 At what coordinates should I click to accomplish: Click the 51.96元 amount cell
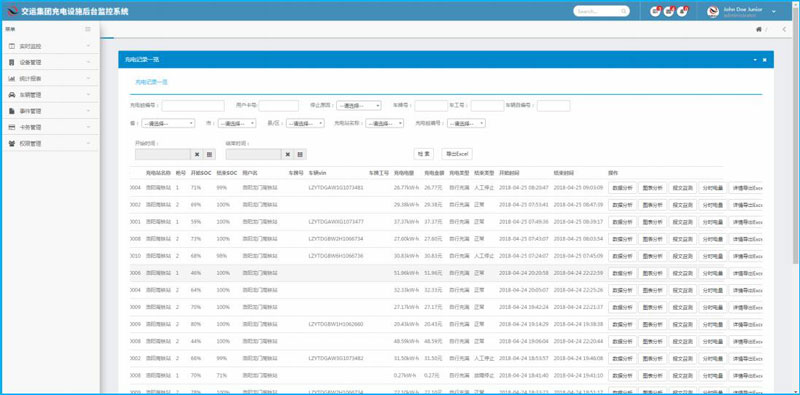433,273
